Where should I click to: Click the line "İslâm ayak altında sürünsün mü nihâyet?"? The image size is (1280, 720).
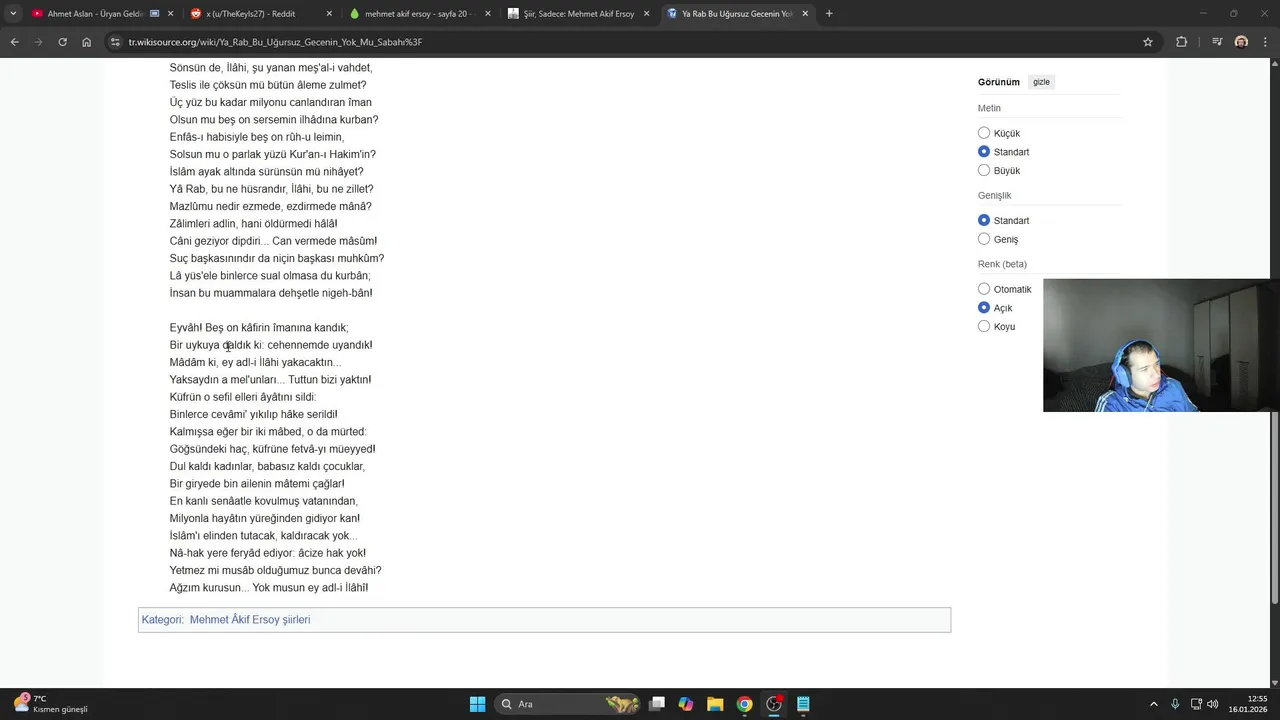click(x=267, y=172)
